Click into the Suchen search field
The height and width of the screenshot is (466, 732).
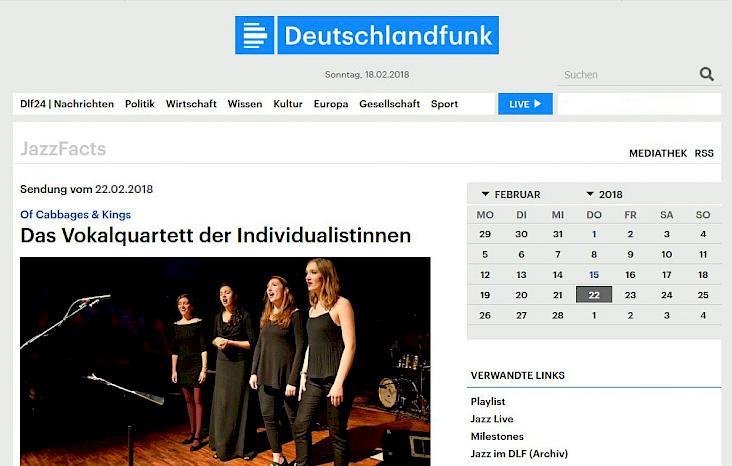point(626,75)
